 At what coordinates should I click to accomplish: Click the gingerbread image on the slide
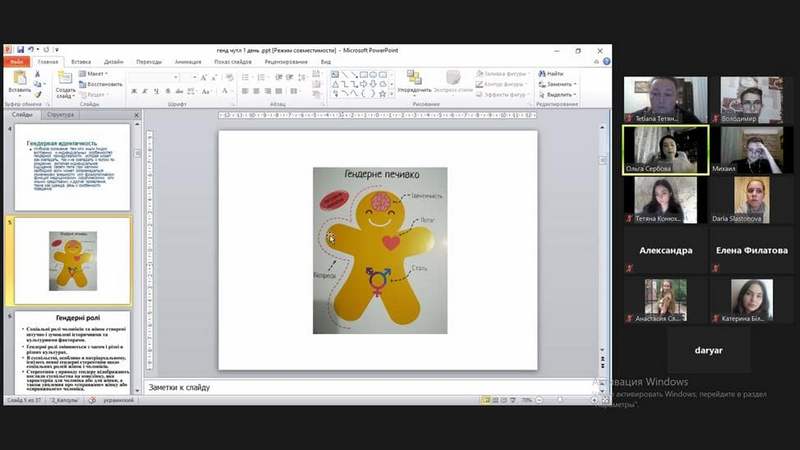point(380,251)
